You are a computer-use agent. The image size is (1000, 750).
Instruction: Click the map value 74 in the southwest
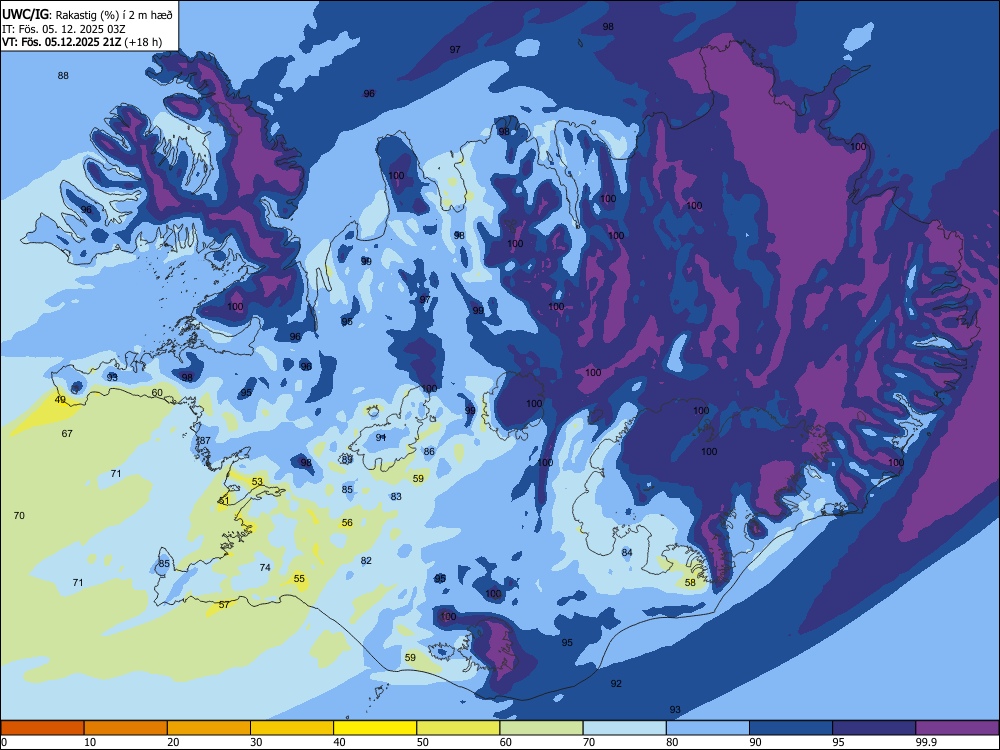coord(265,568)
